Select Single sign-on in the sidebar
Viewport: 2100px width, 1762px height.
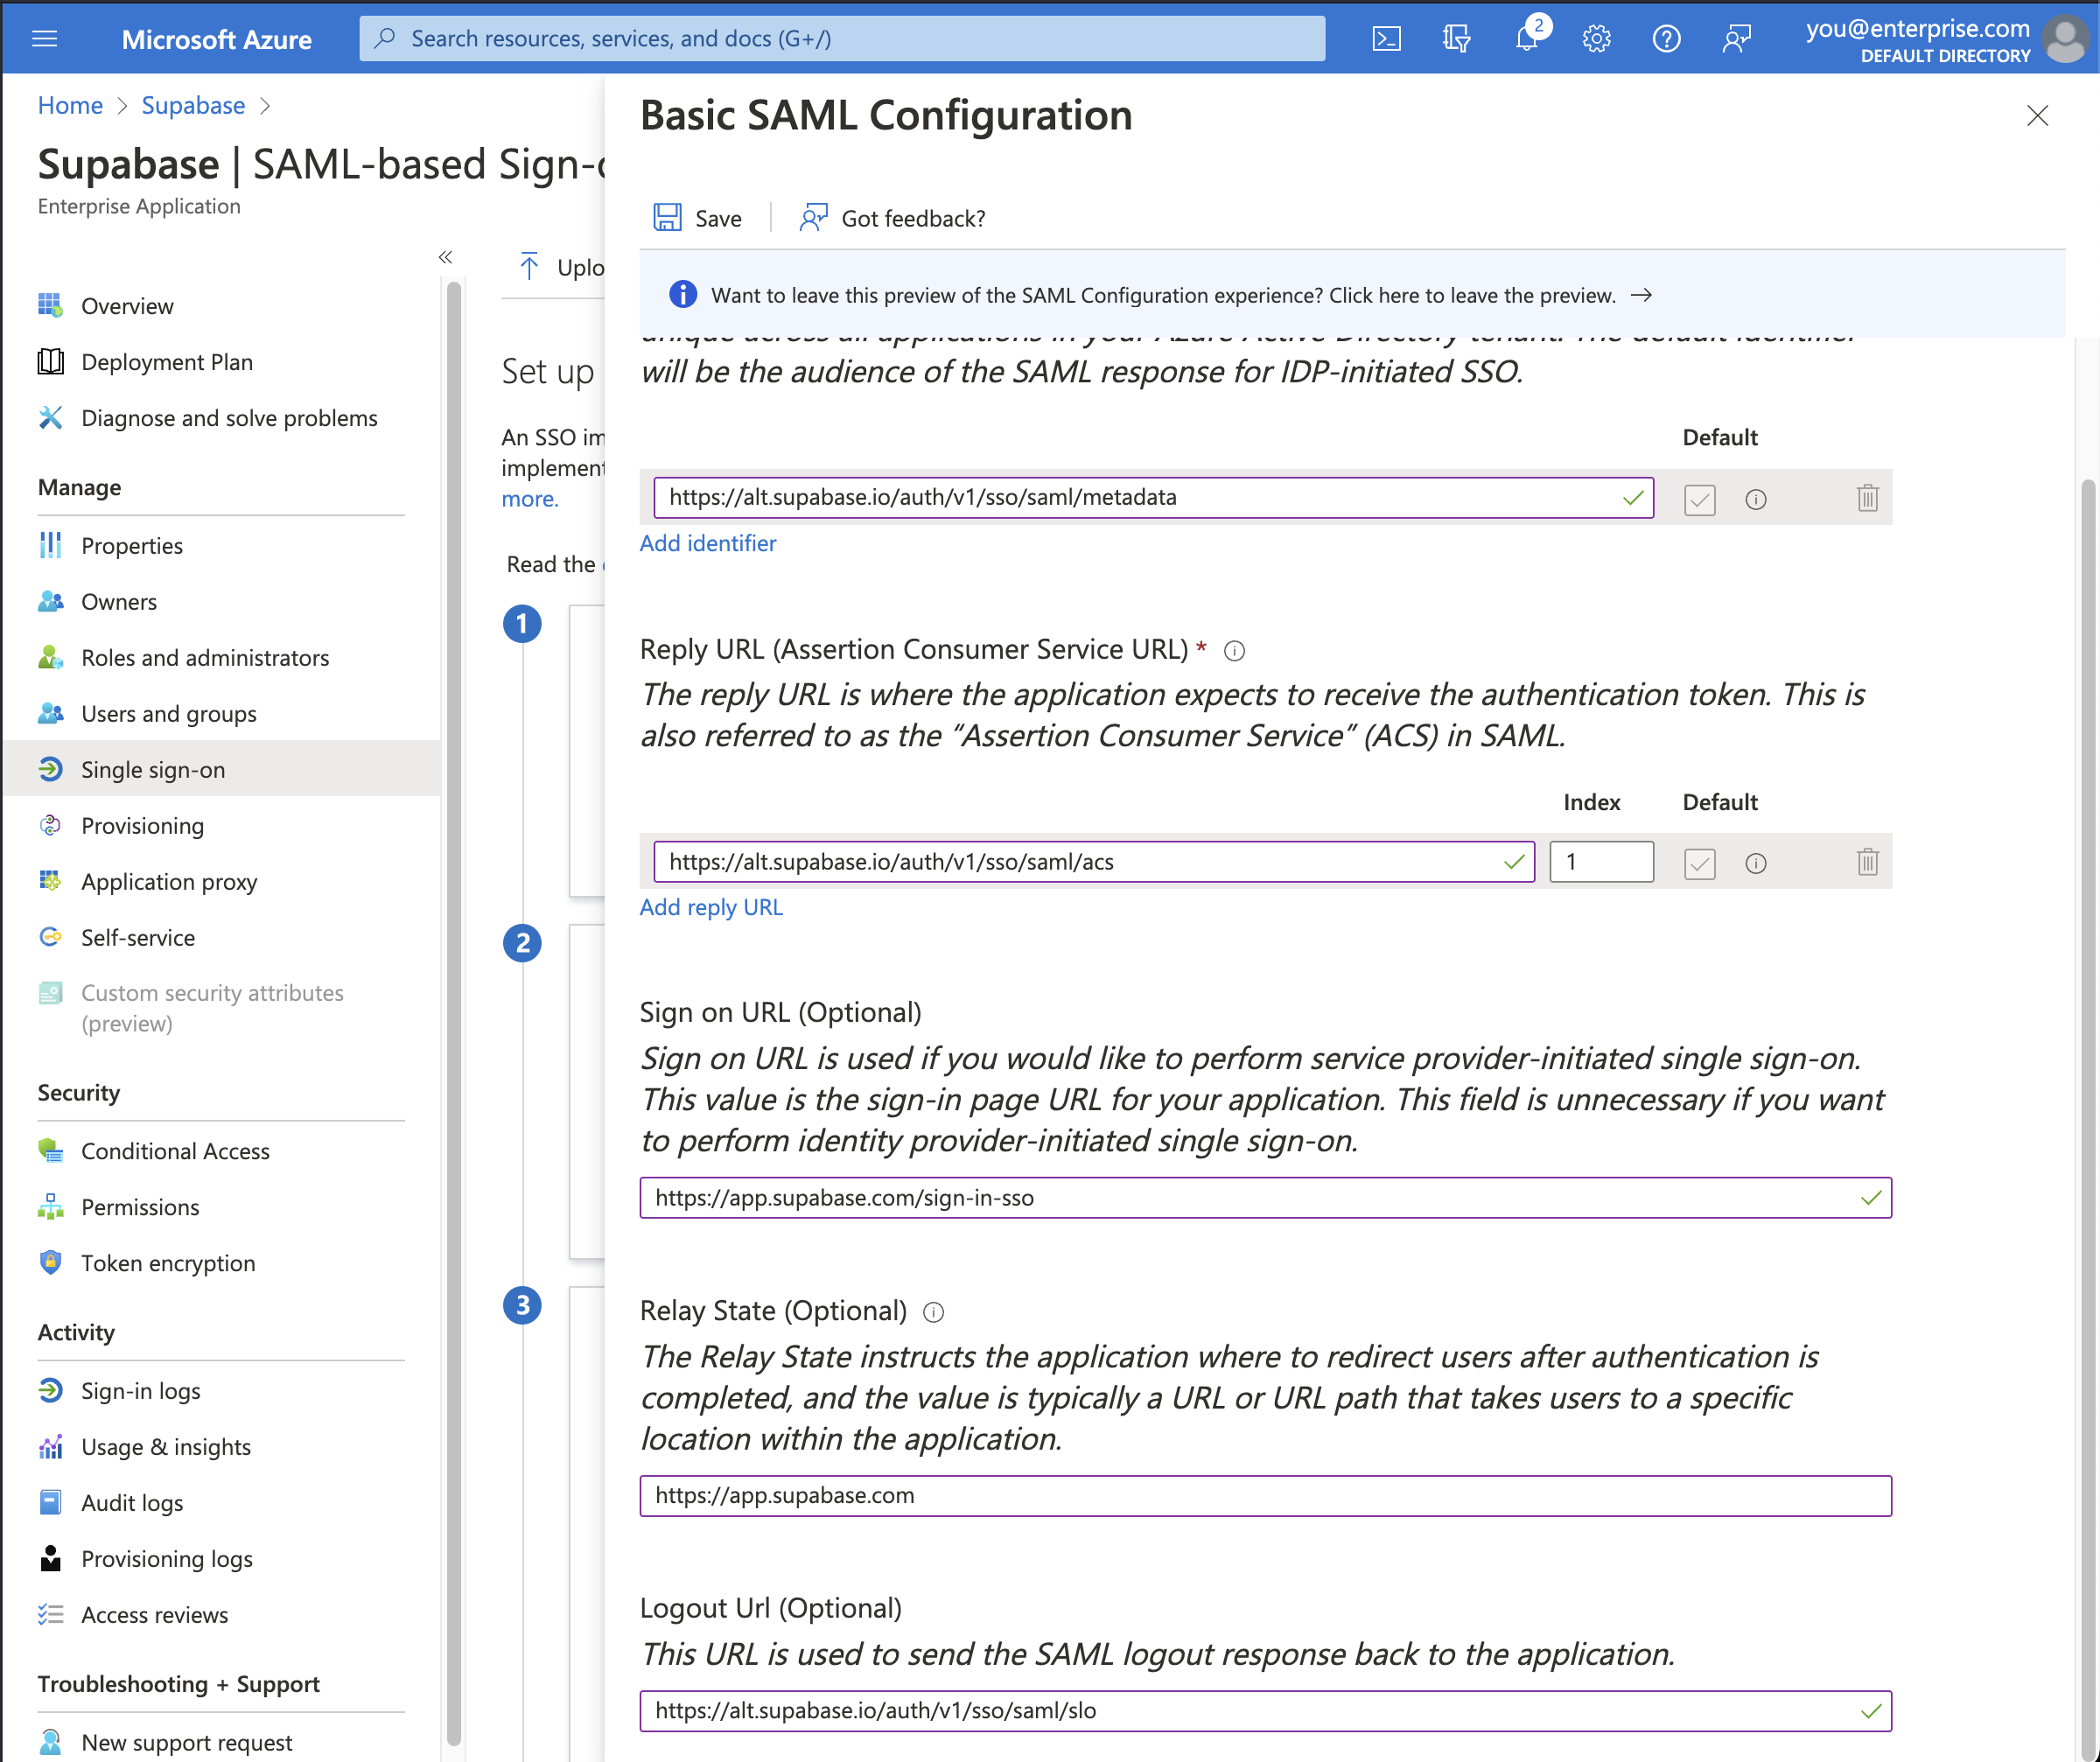[151, 769]
